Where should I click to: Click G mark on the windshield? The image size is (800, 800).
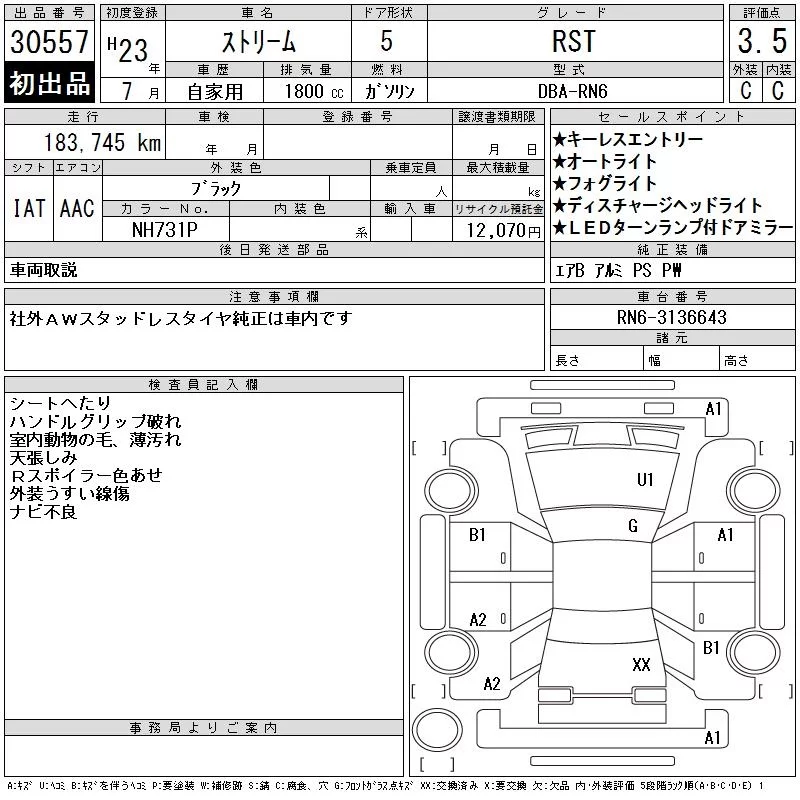point(633,526)
